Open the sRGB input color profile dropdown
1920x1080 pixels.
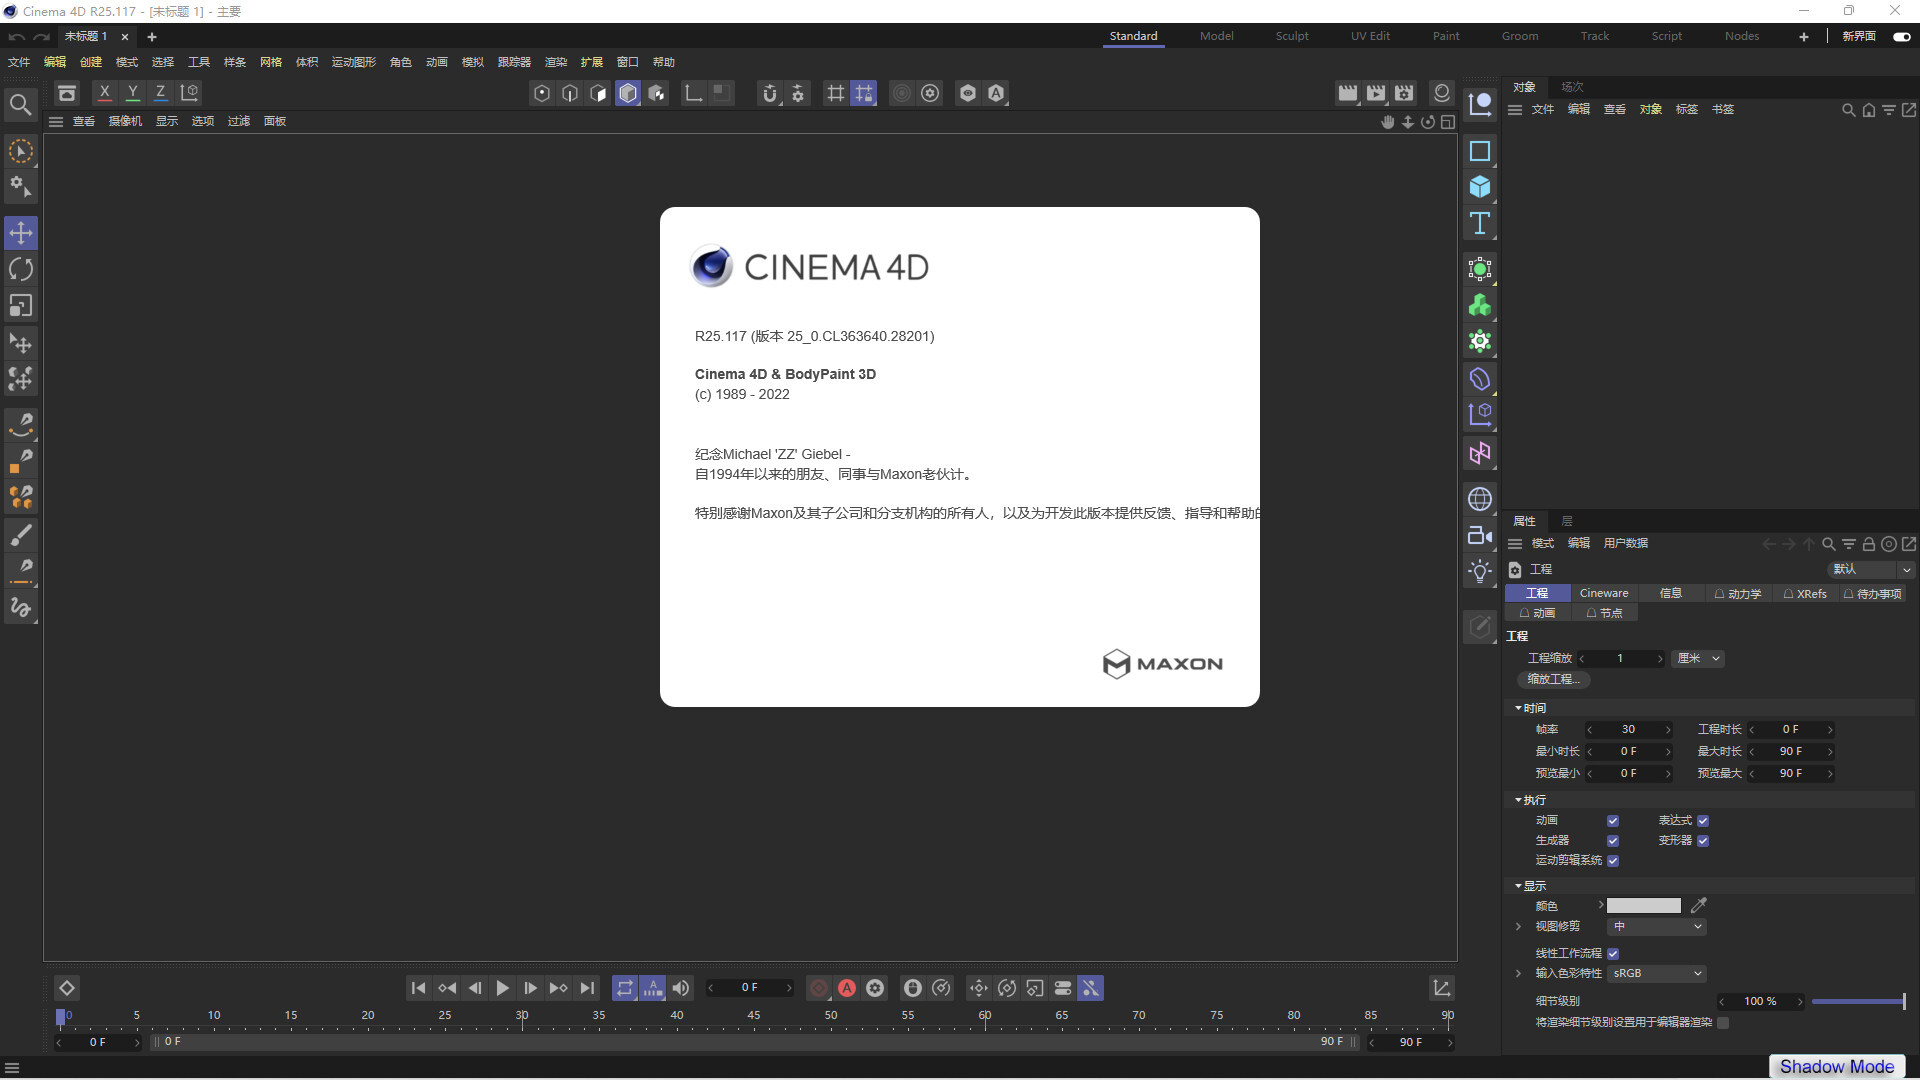[x=1656, y=973]
